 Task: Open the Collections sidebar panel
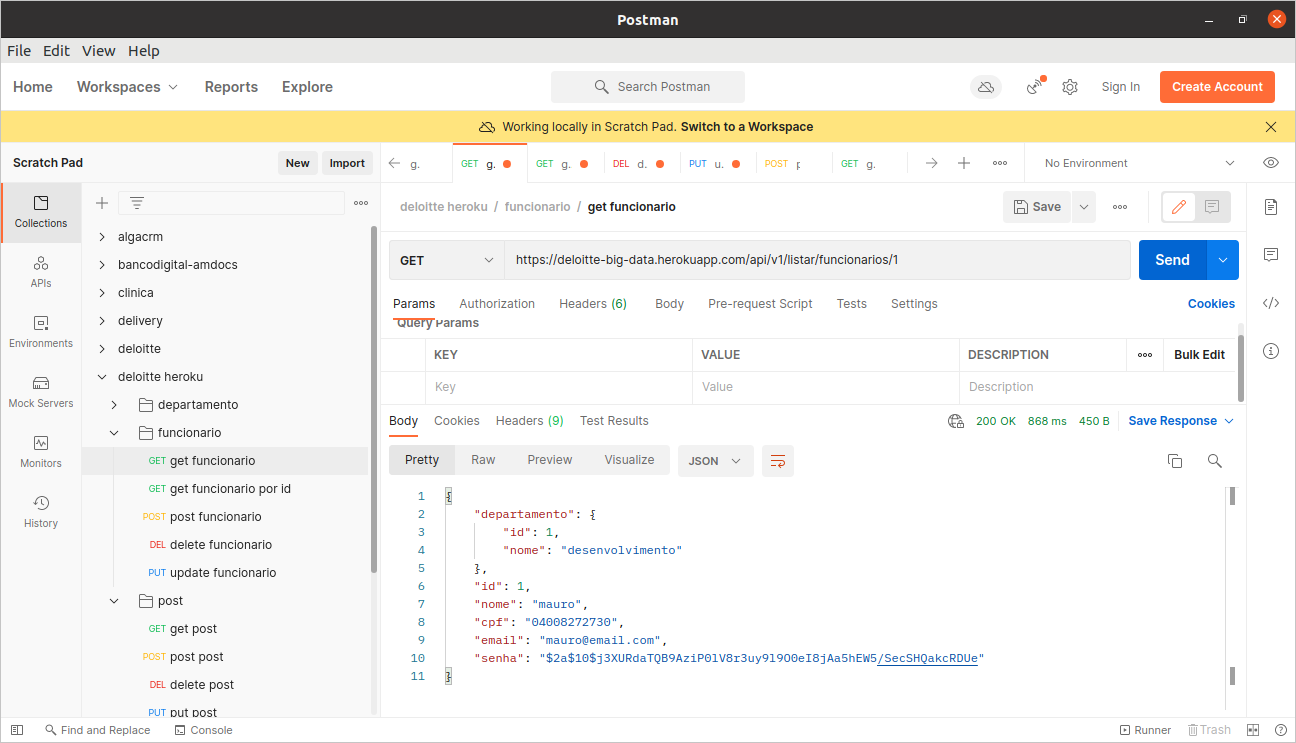(41, 212)
